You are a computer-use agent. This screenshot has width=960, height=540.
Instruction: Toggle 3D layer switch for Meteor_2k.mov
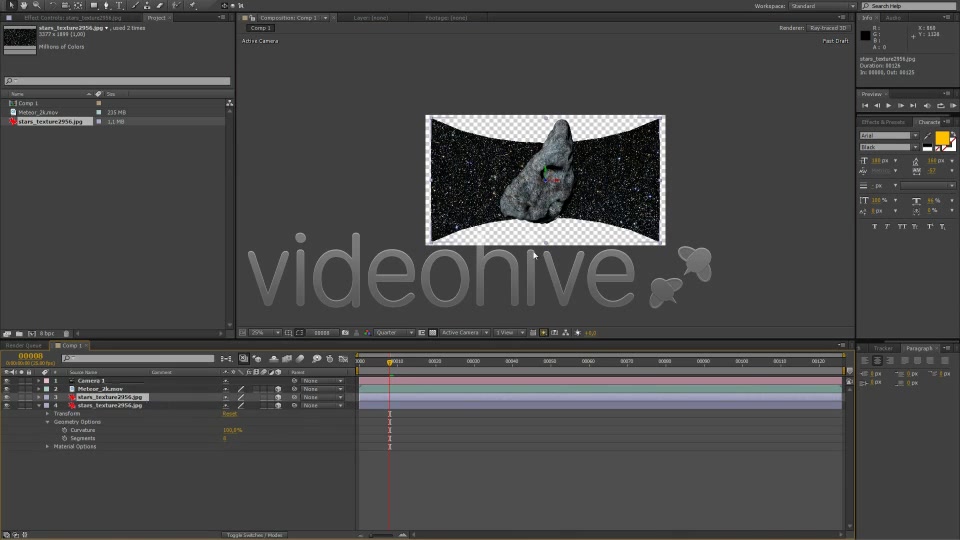point(278,389)
